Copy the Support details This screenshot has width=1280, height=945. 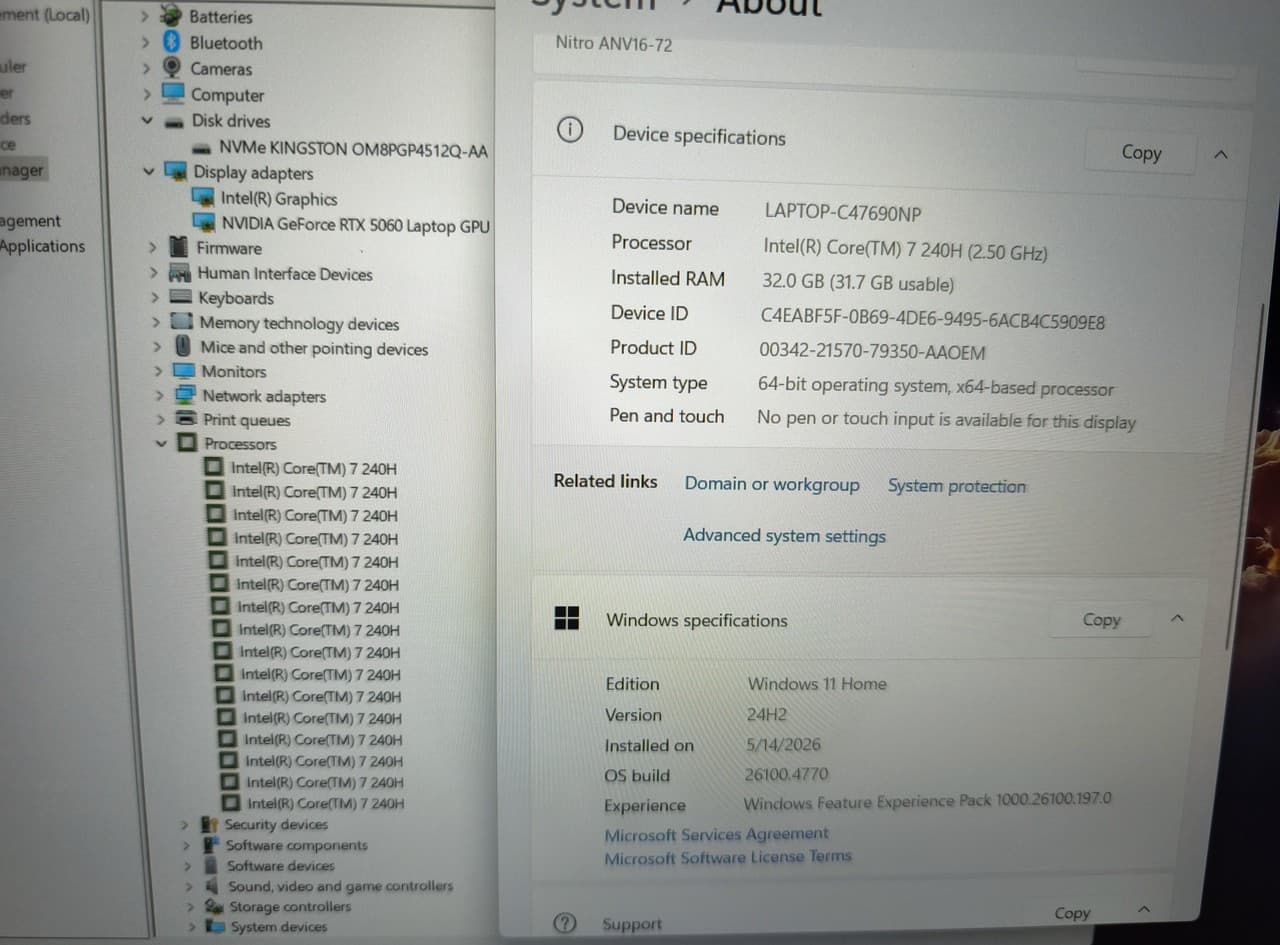[1072, 913]
